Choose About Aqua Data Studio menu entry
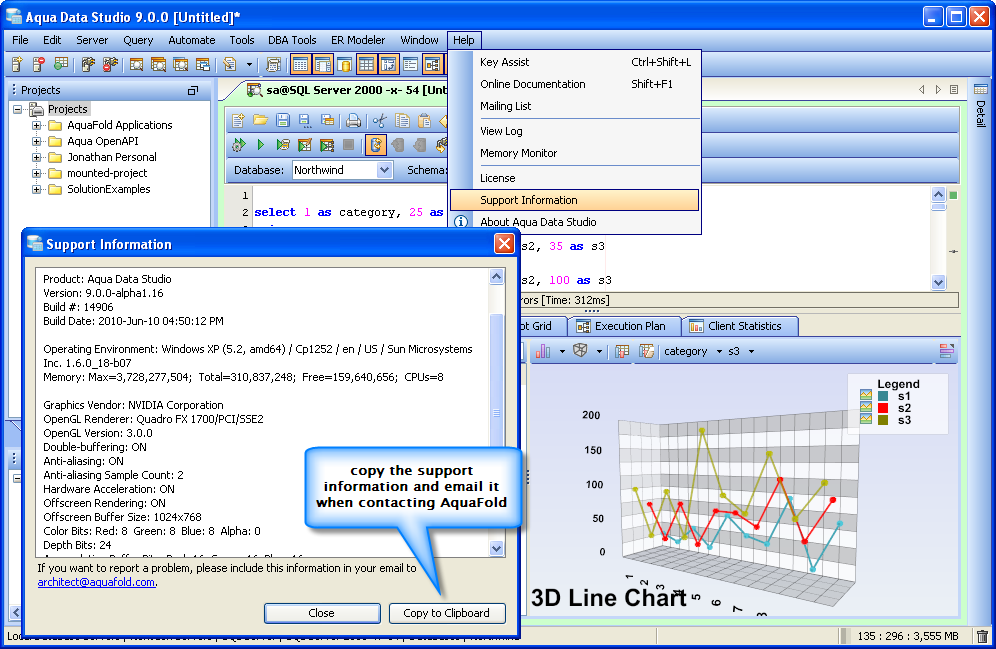This screenshot has height=649, width=996. click(574, 222)
